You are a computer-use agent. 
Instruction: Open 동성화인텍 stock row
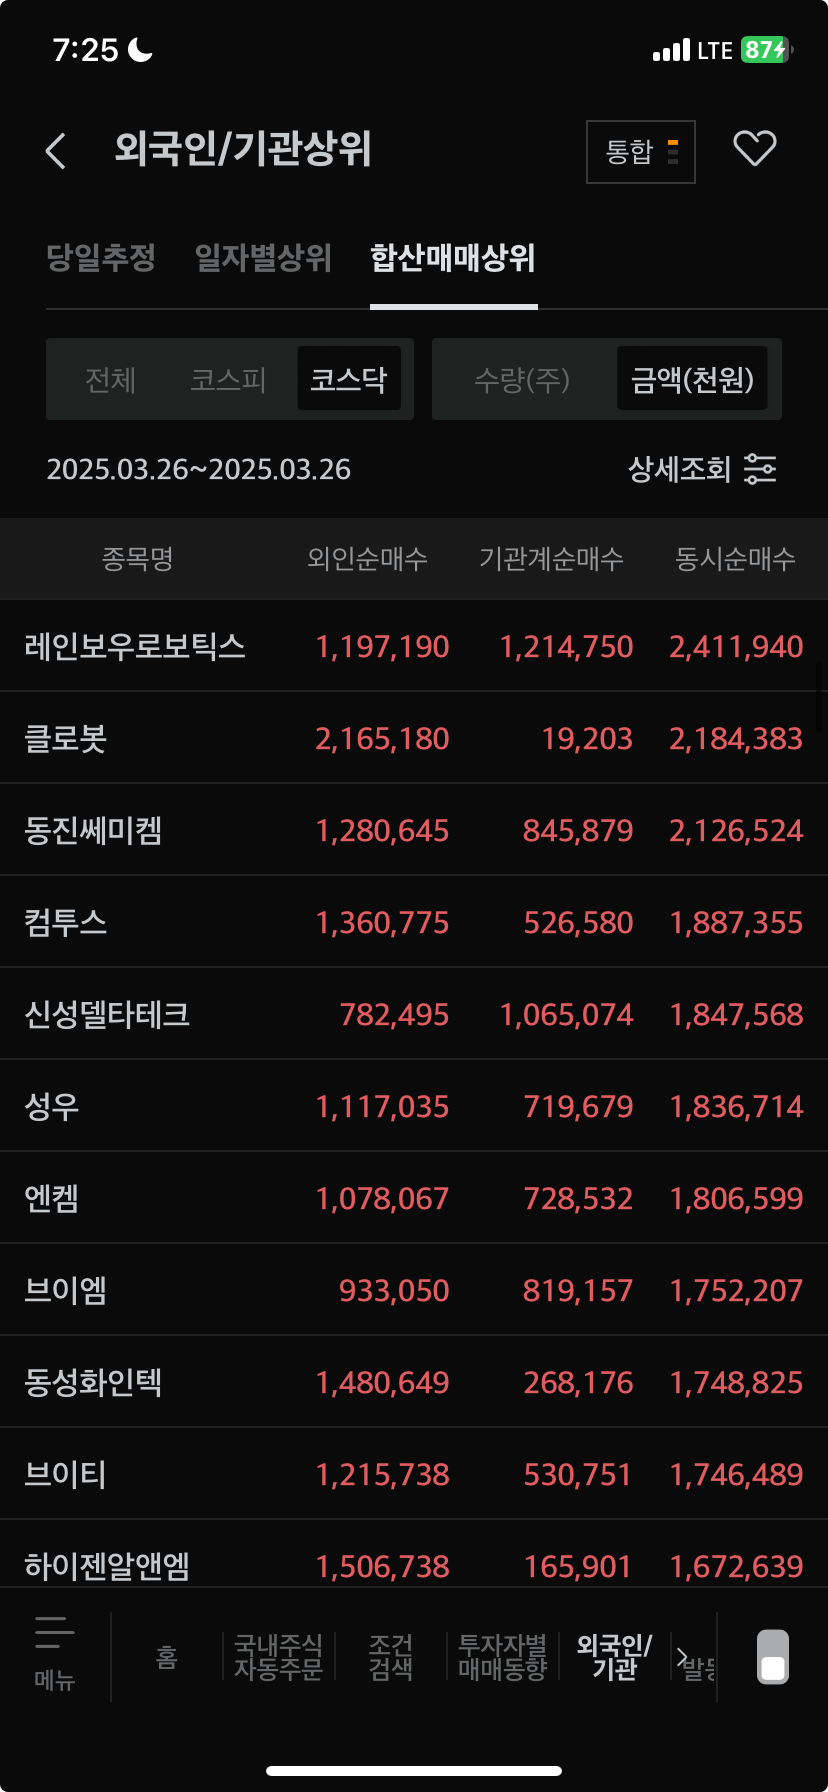414,1382
